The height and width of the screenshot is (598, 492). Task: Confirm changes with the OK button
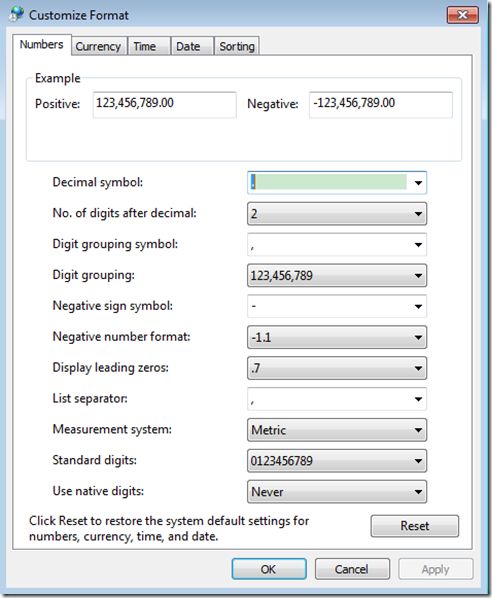(x=269, y=569)
